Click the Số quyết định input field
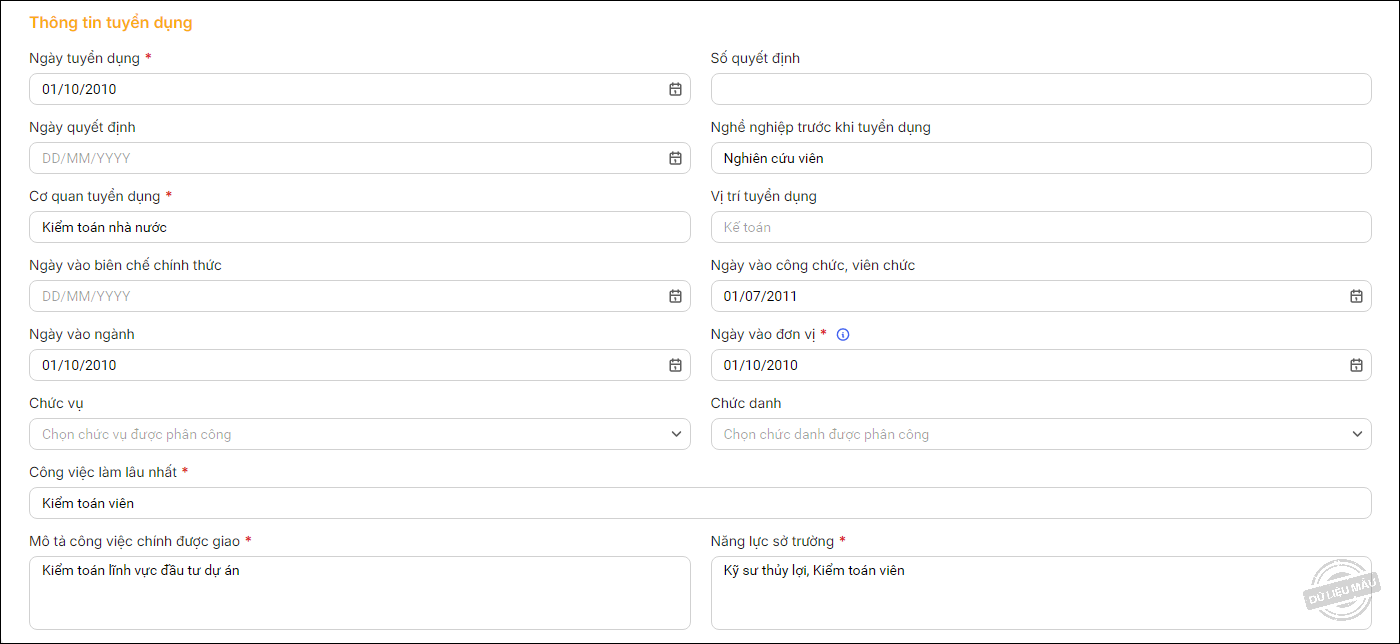The image size is (1400, 644). [1040, 89]
